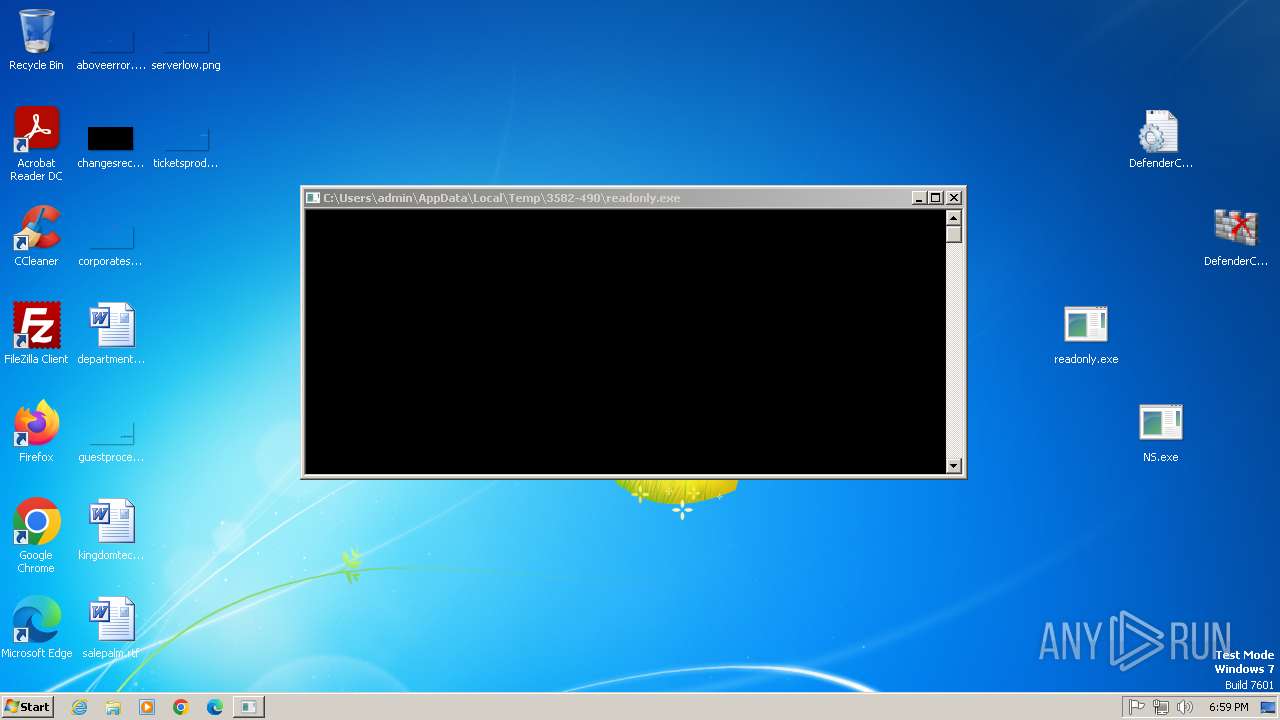The height and width of the screenshot is (720, 1280).
Task: Launch Acrobat Reader DC shortcut
Action: pos(36,144)
